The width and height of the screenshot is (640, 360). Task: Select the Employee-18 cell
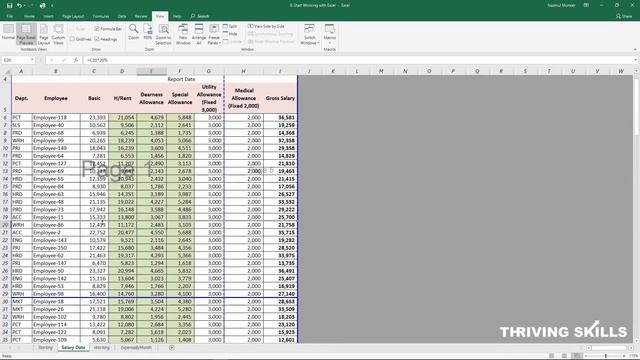pyautogui.click(x=56, y=302)
